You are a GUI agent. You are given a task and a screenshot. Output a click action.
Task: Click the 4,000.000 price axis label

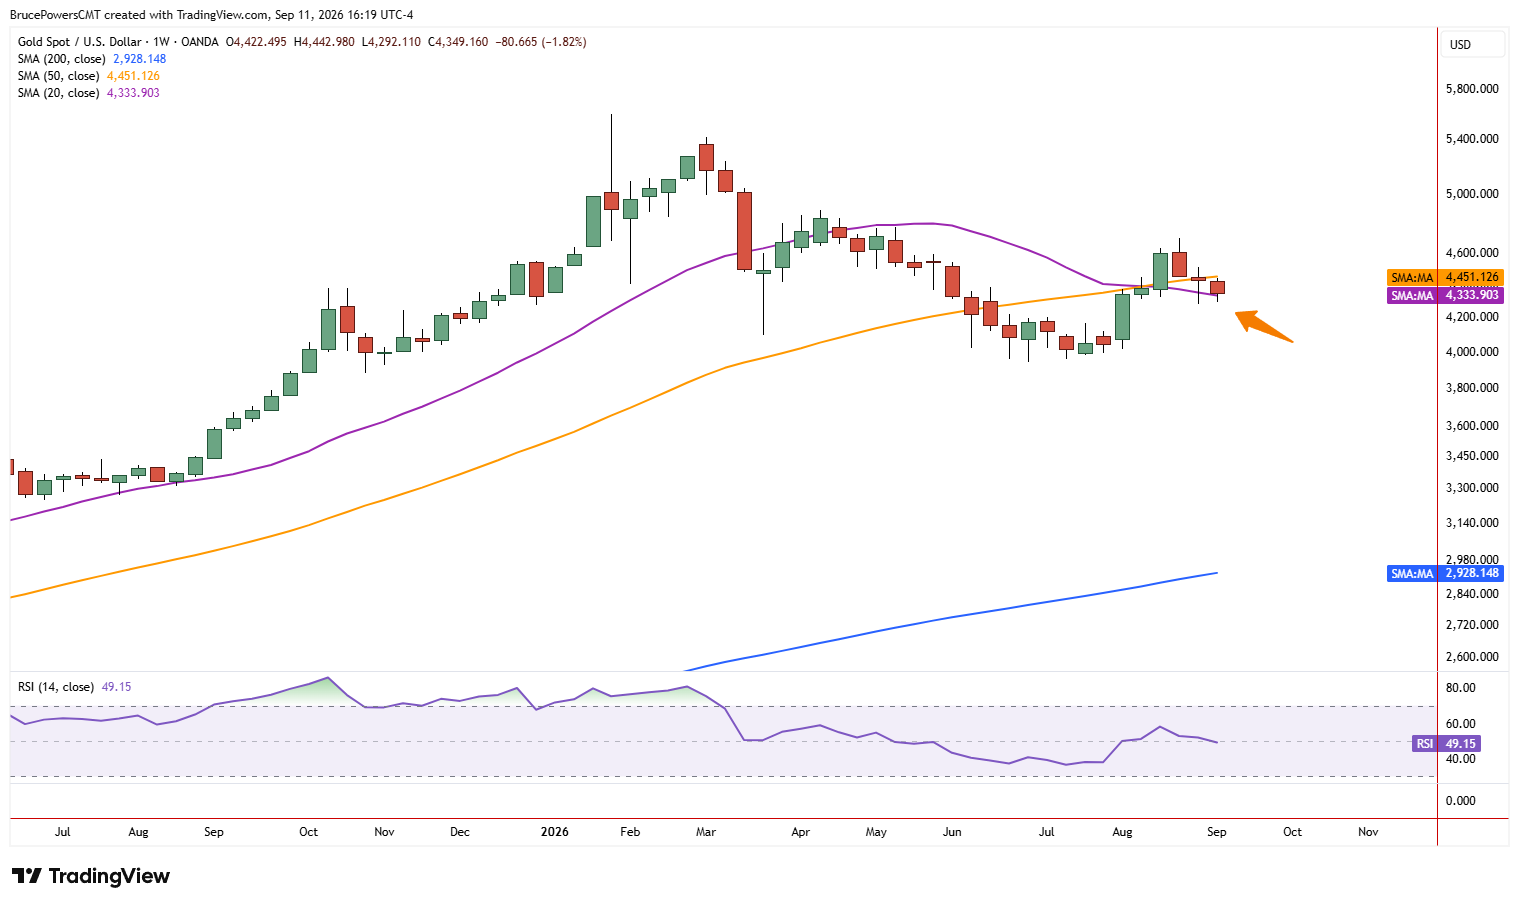[x=1472, y=352]
